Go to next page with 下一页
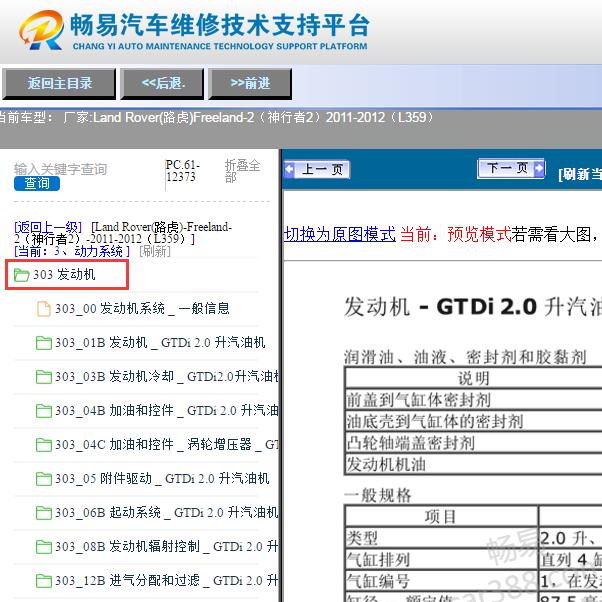602x602 pixels. coord(511,168)
